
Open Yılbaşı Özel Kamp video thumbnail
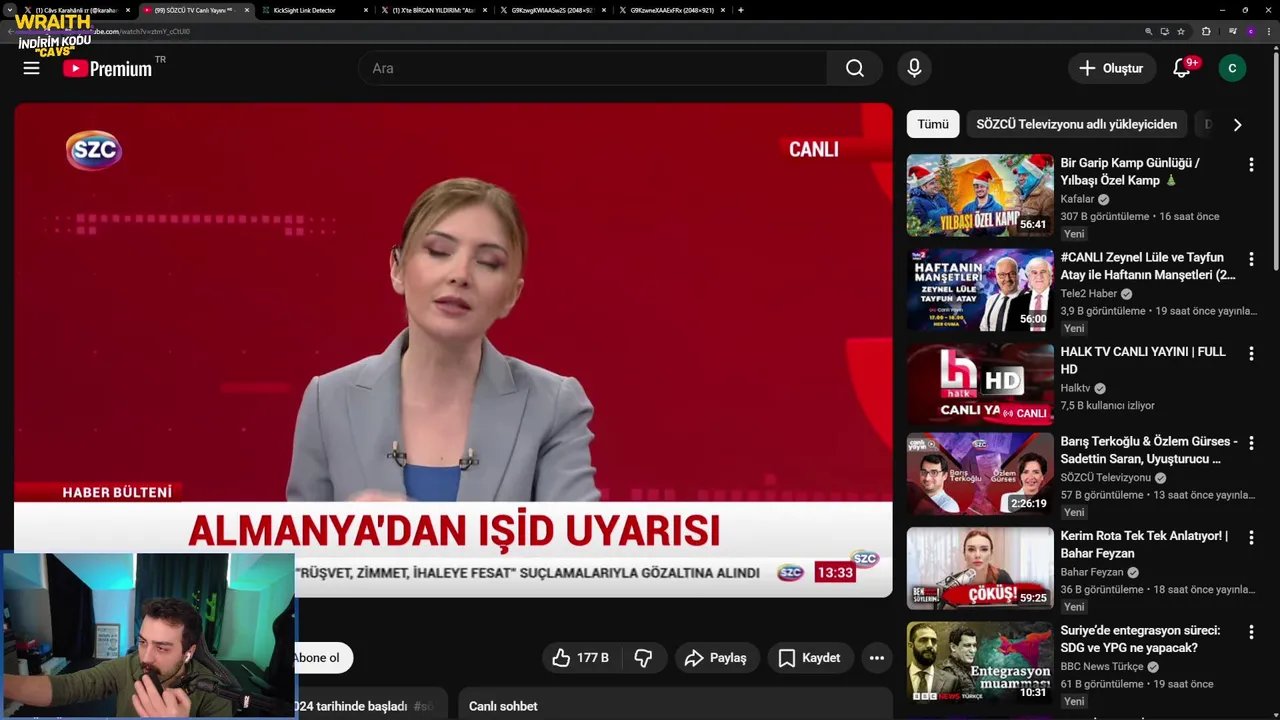[x=980, y=195]
